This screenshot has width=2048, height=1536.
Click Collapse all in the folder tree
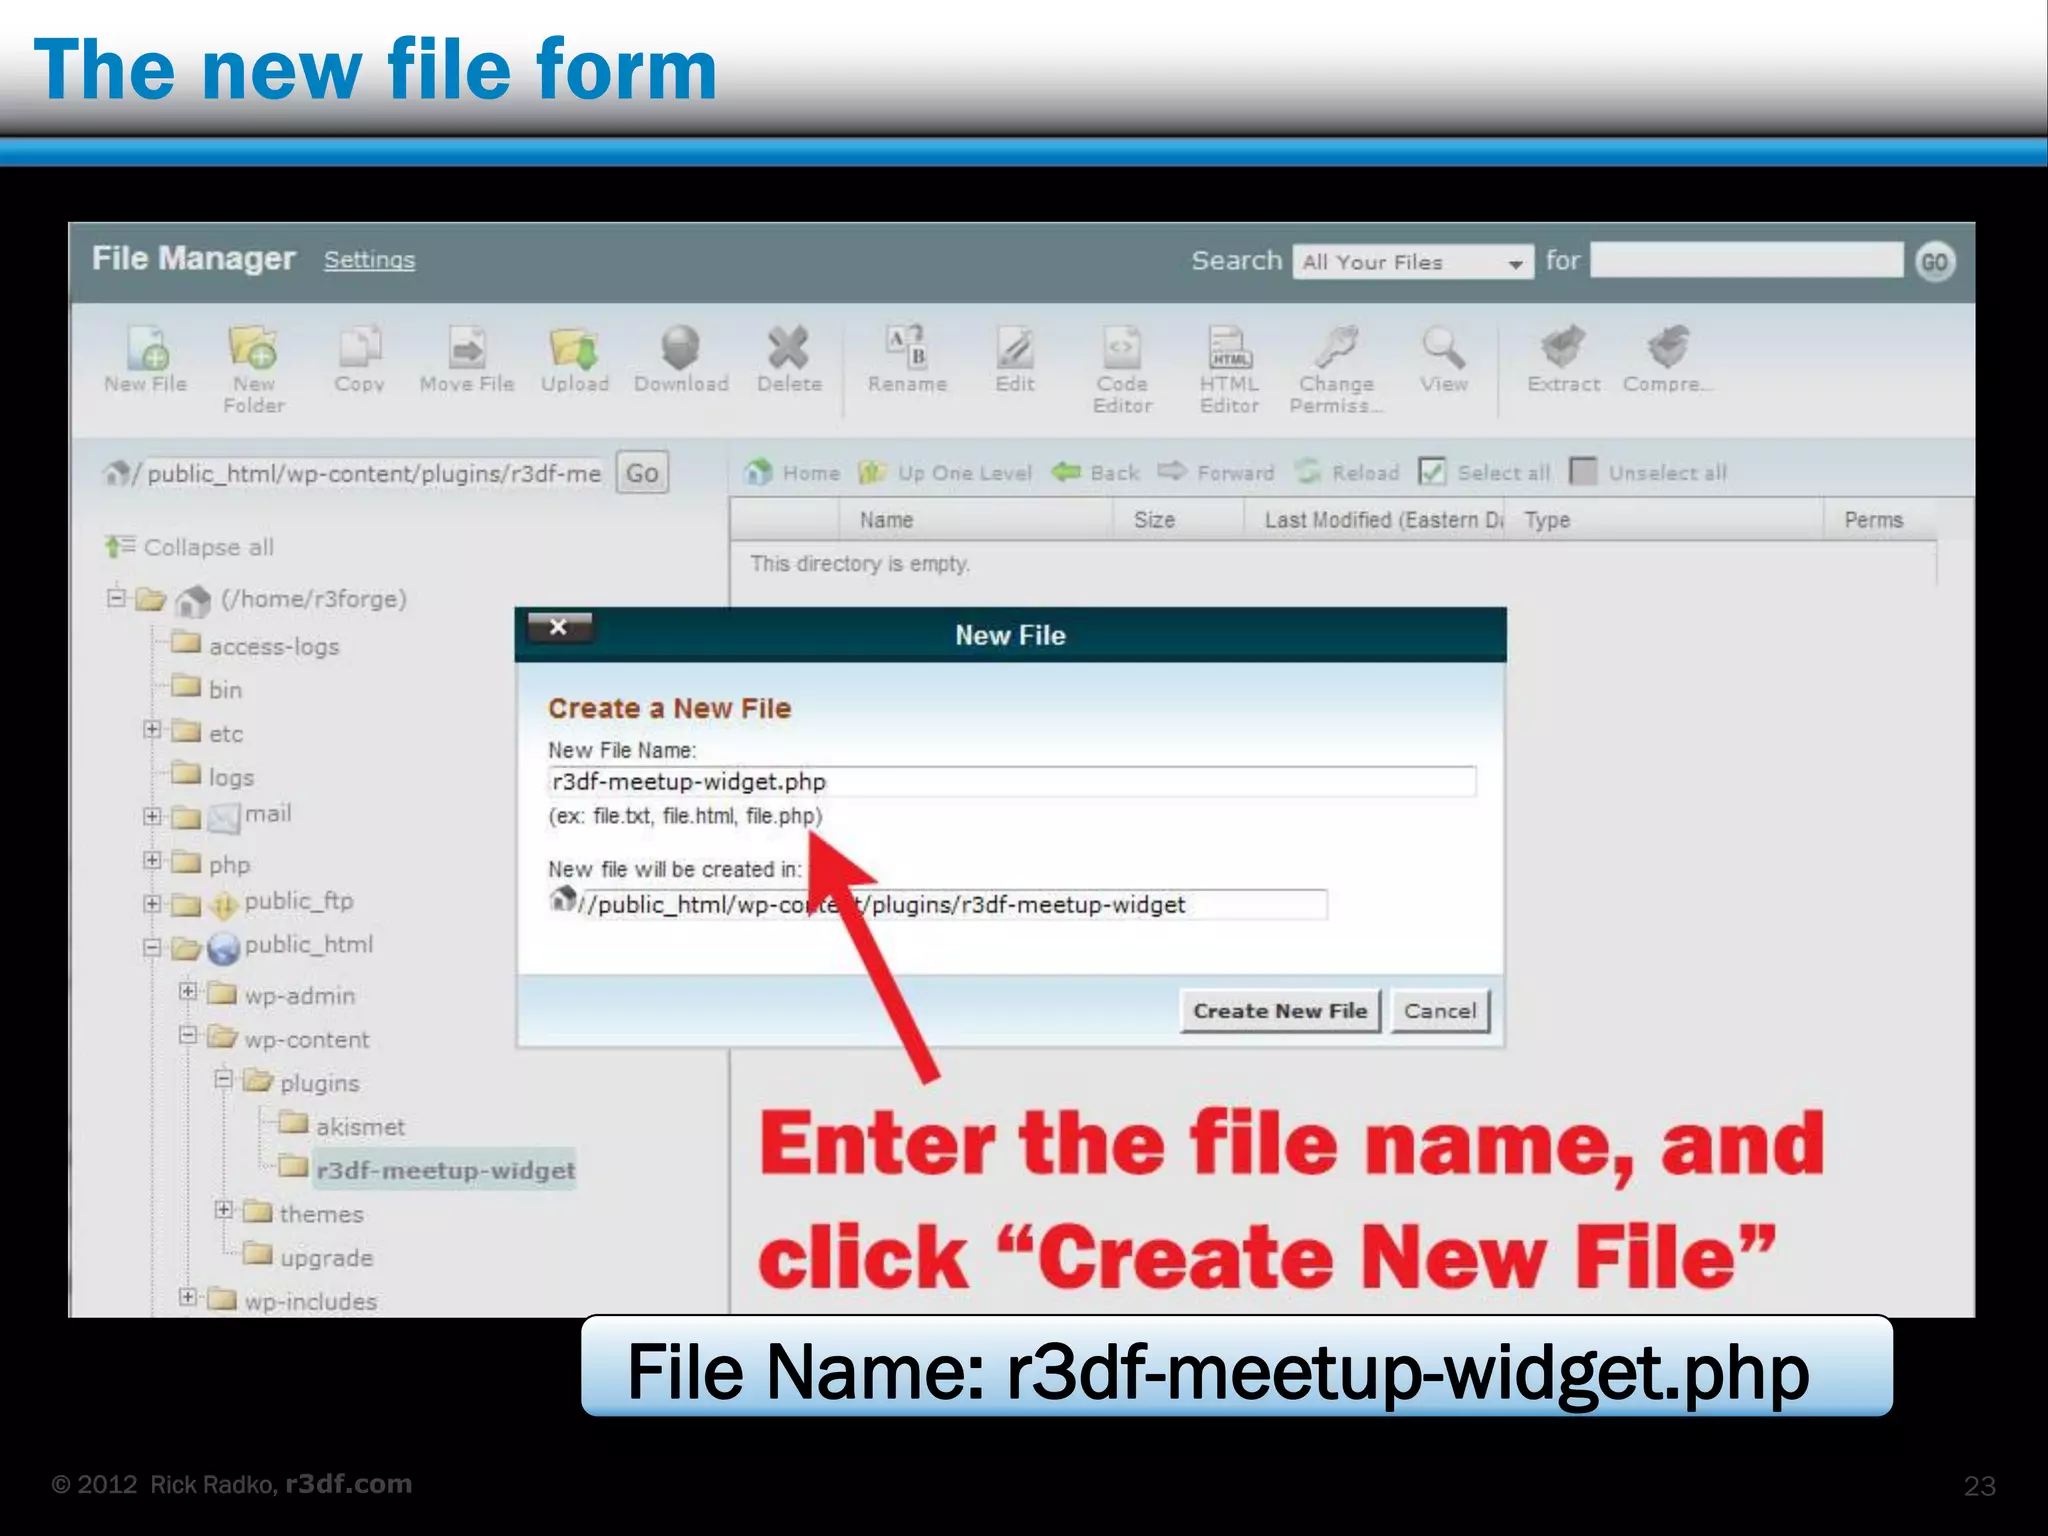point(189,547)
